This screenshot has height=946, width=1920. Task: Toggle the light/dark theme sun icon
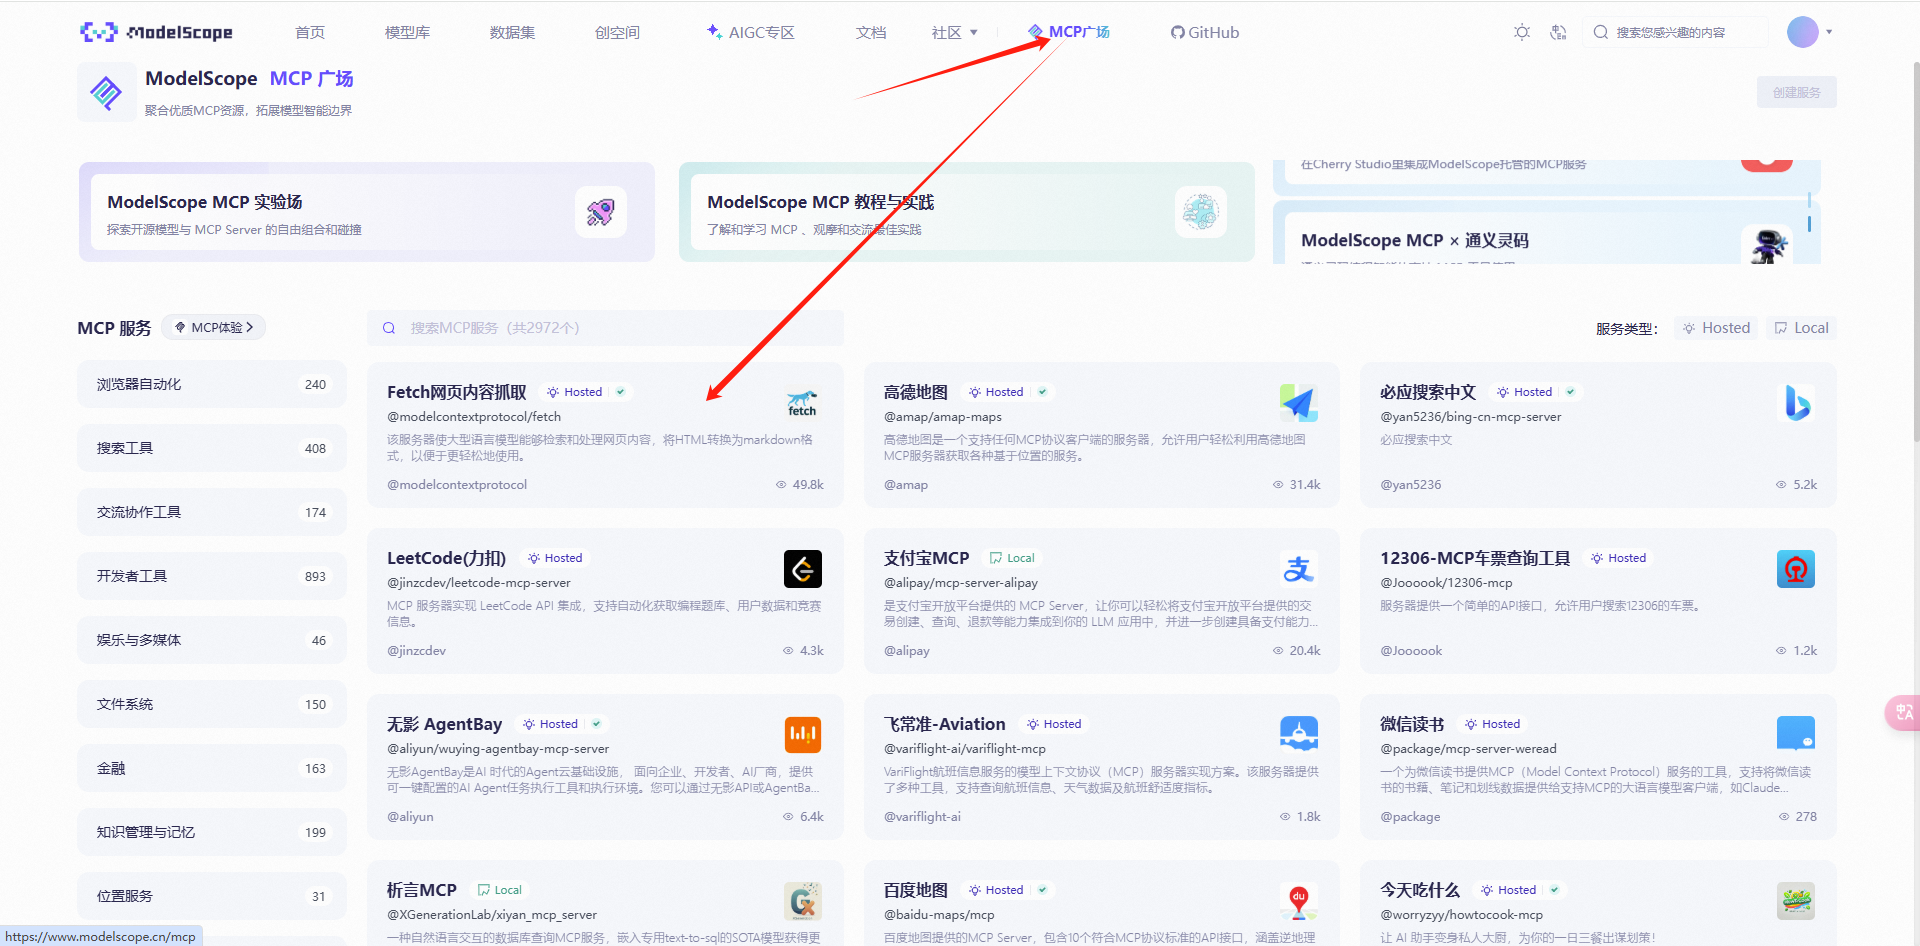point(1522,32)
